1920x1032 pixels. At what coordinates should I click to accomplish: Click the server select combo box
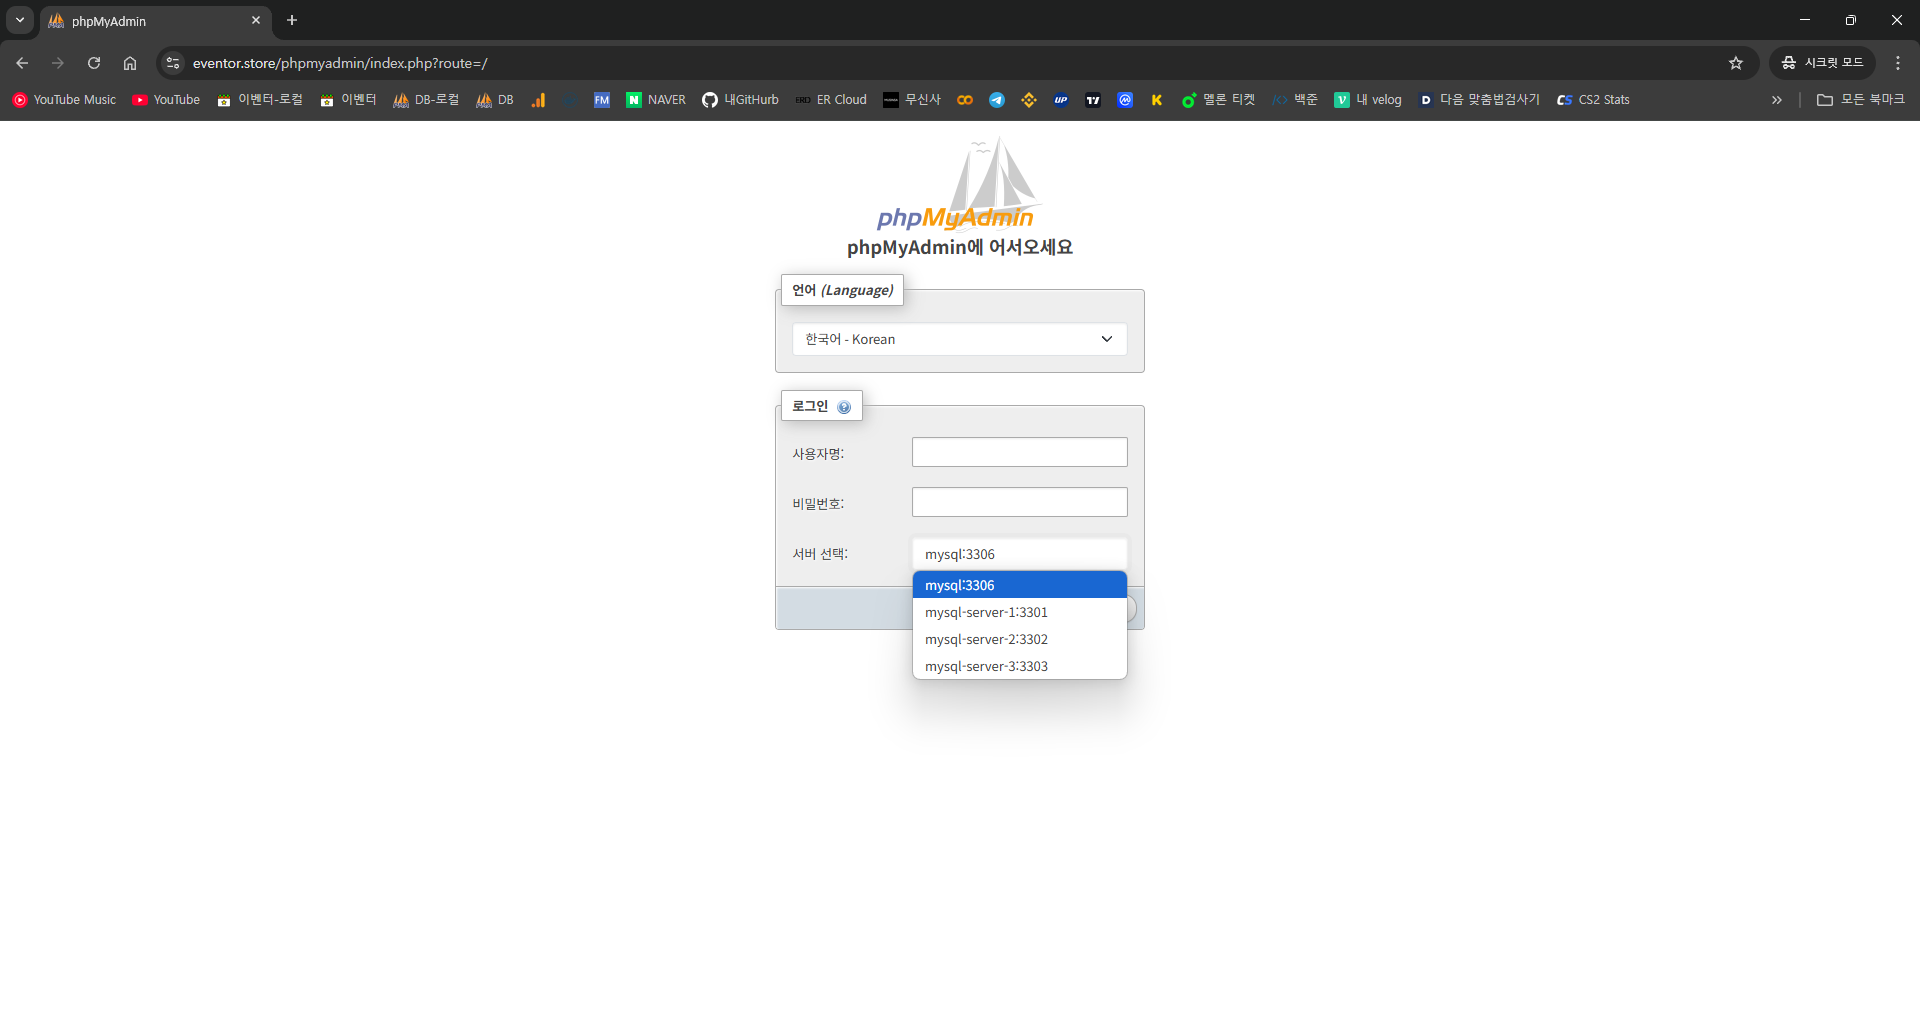coord(1019,554)
